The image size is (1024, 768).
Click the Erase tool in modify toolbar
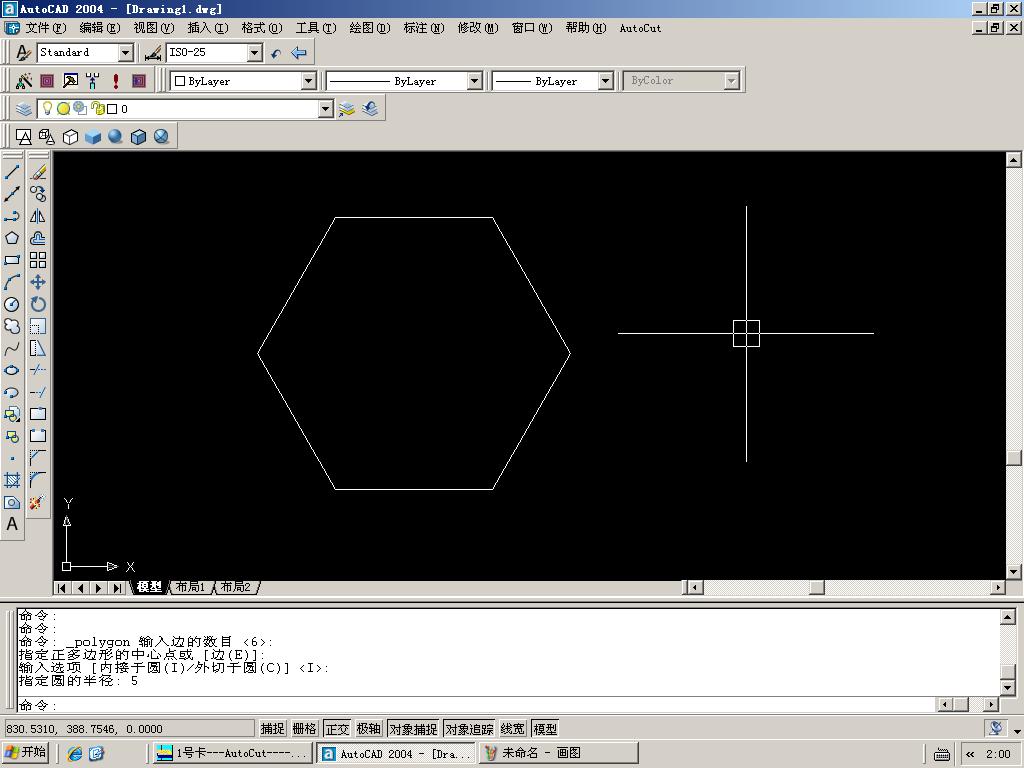(38, 172)
